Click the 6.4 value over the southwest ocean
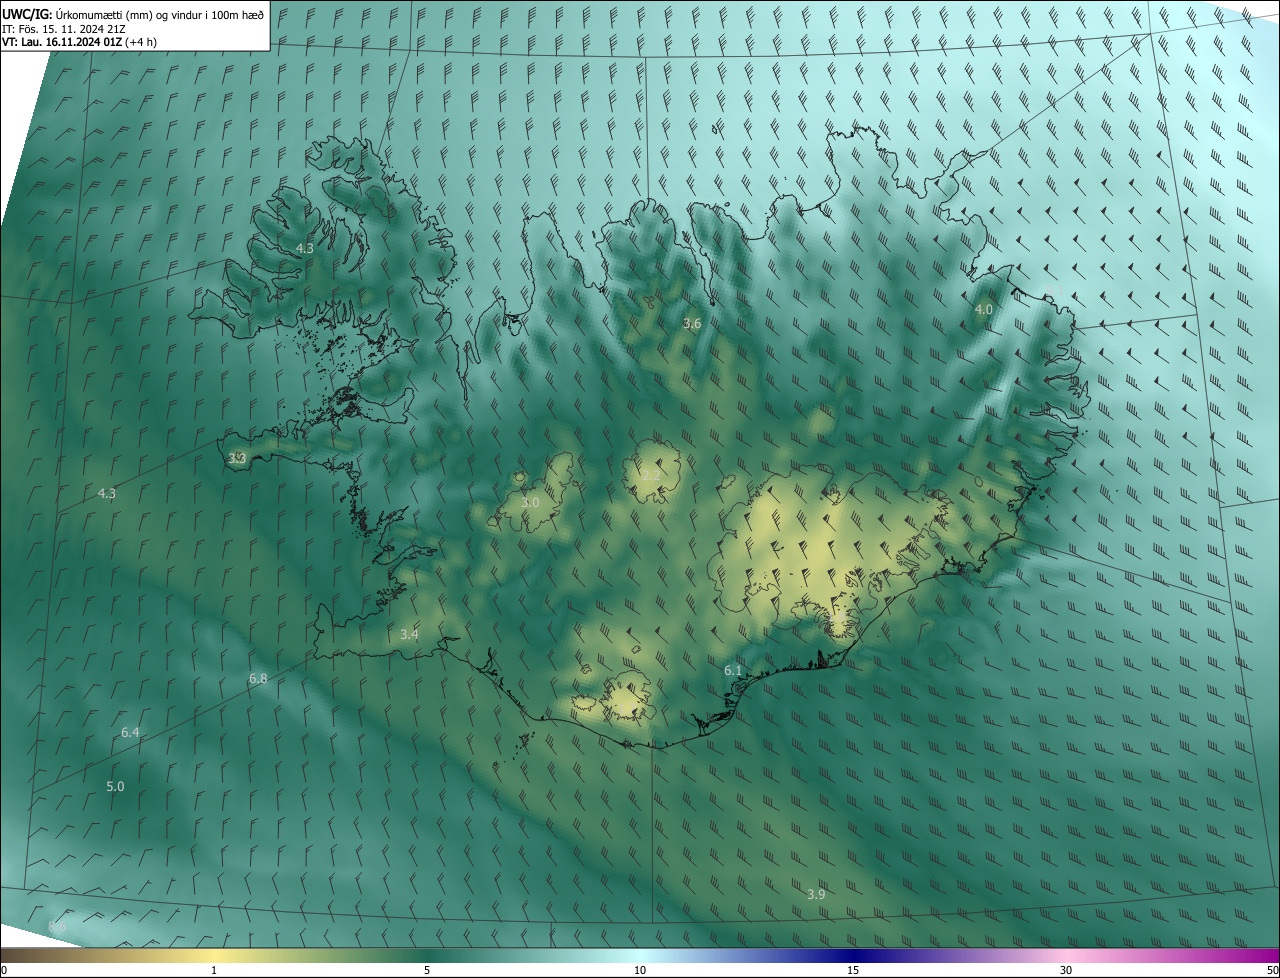1280x978 pixels. tap(130, 733)
